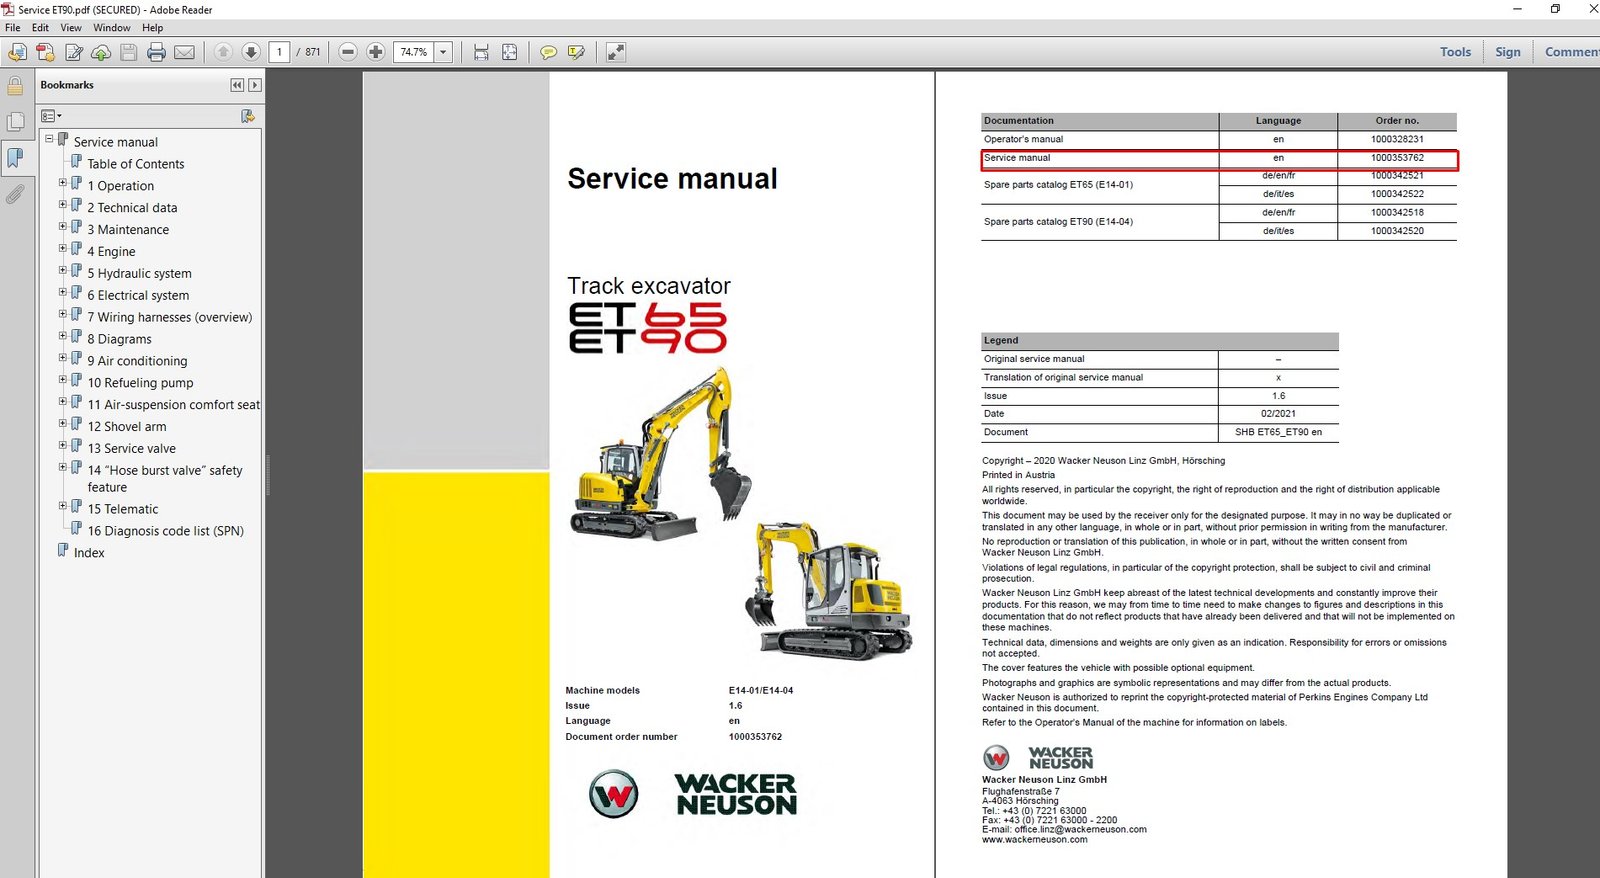Click the security padlock sidebar icon
The height and width of the screenshot is (878, 1600).
[x=15, y=87]
